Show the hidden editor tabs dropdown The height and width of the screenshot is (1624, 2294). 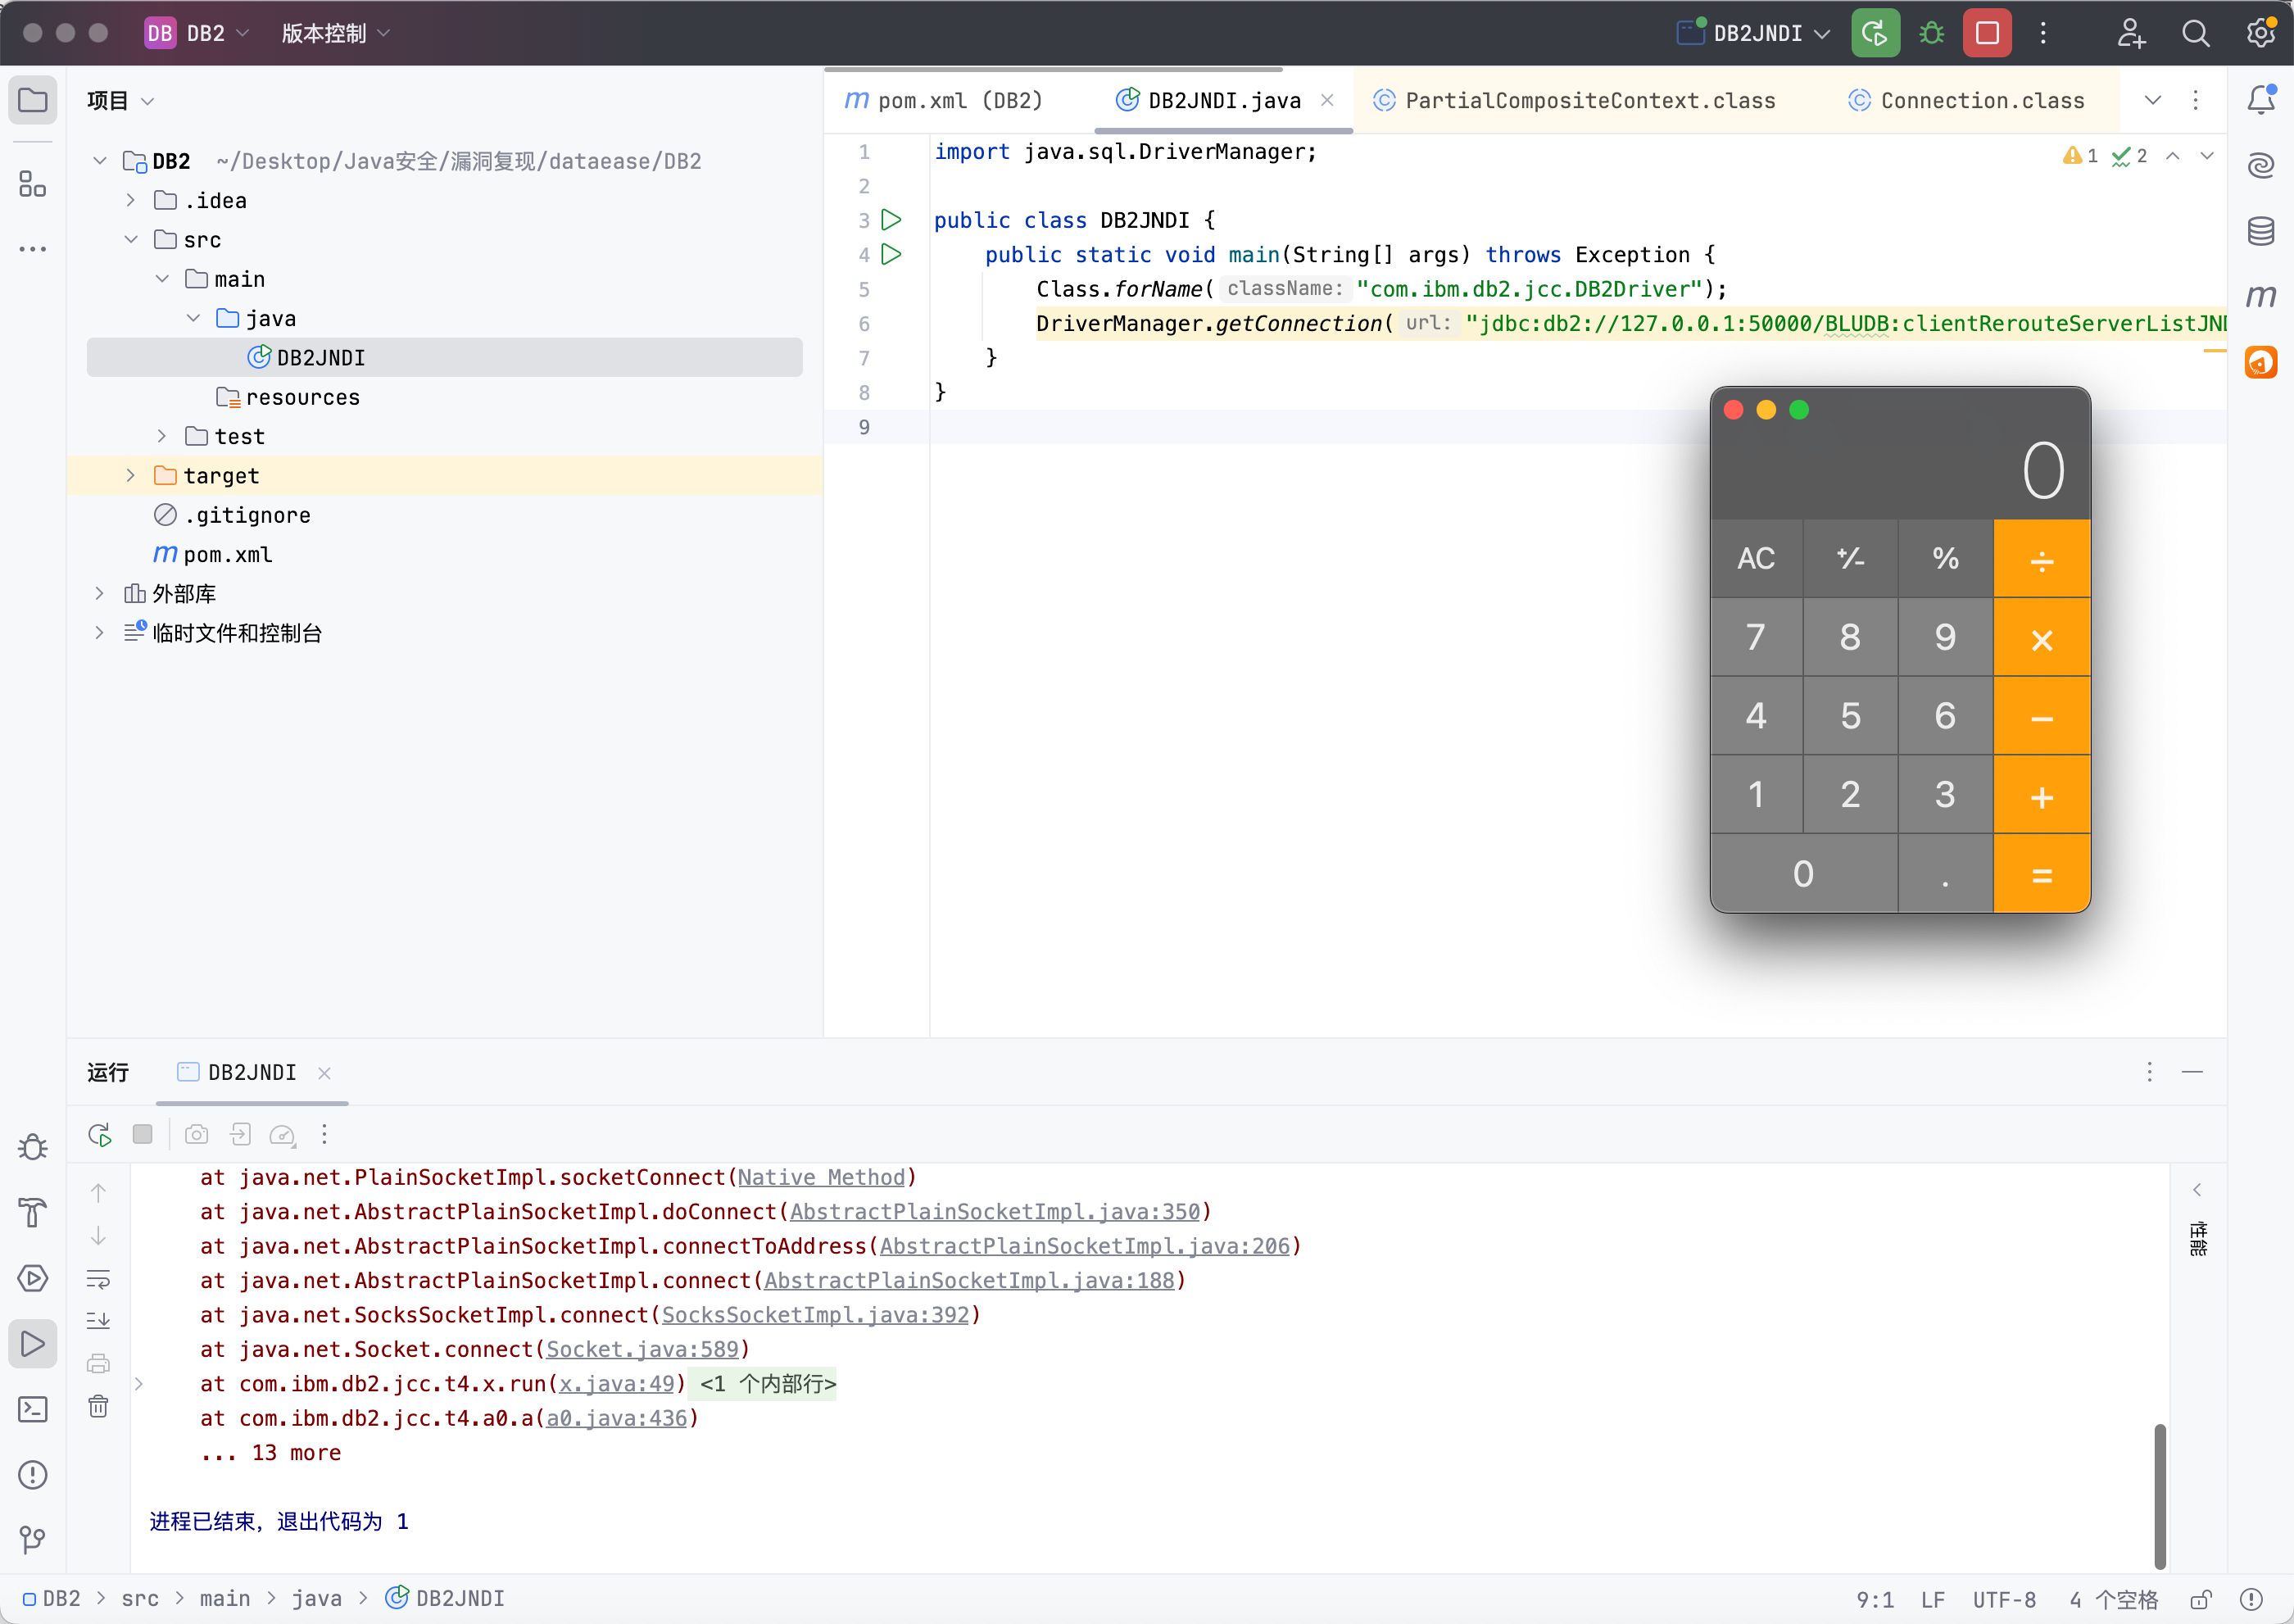pyautogui.click(x=2153, y=100)
